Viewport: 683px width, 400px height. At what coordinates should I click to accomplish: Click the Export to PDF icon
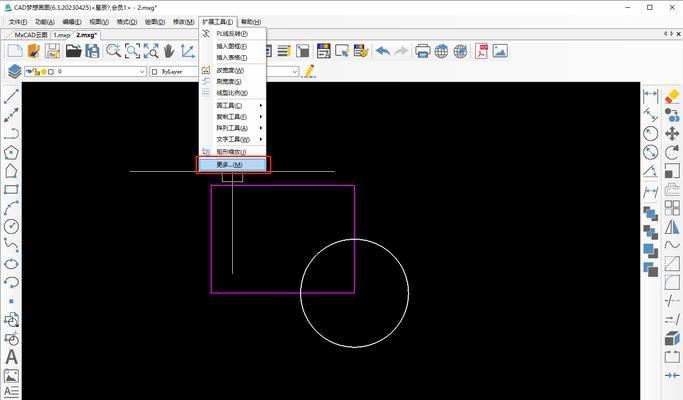[x=481, y=51]
